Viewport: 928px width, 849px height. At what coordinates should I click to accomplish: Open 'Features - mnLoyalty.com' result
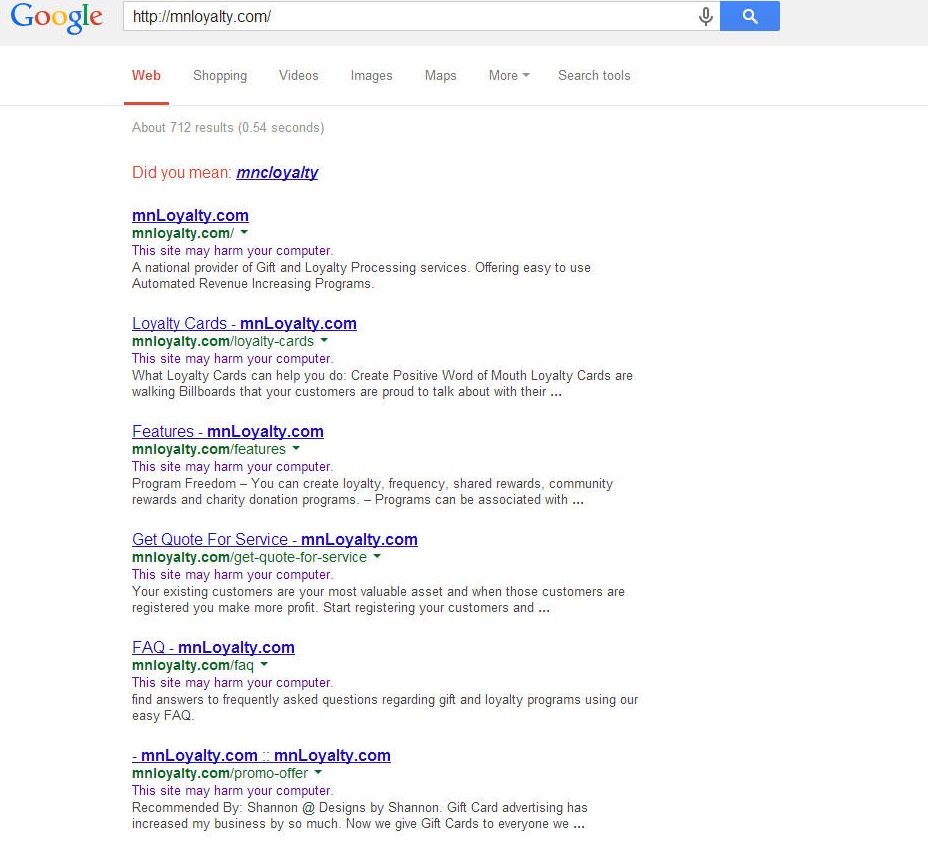[x=227, y=431]
